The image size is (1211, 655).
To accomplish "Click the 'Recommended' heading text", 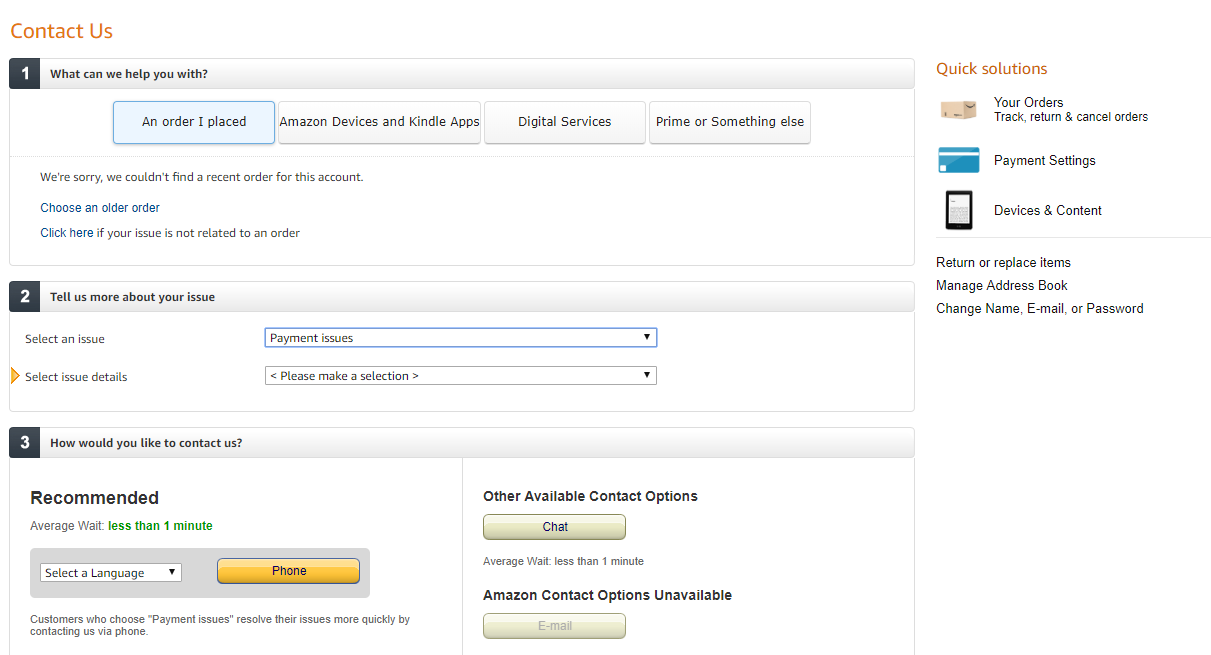I will click(95, 498).
